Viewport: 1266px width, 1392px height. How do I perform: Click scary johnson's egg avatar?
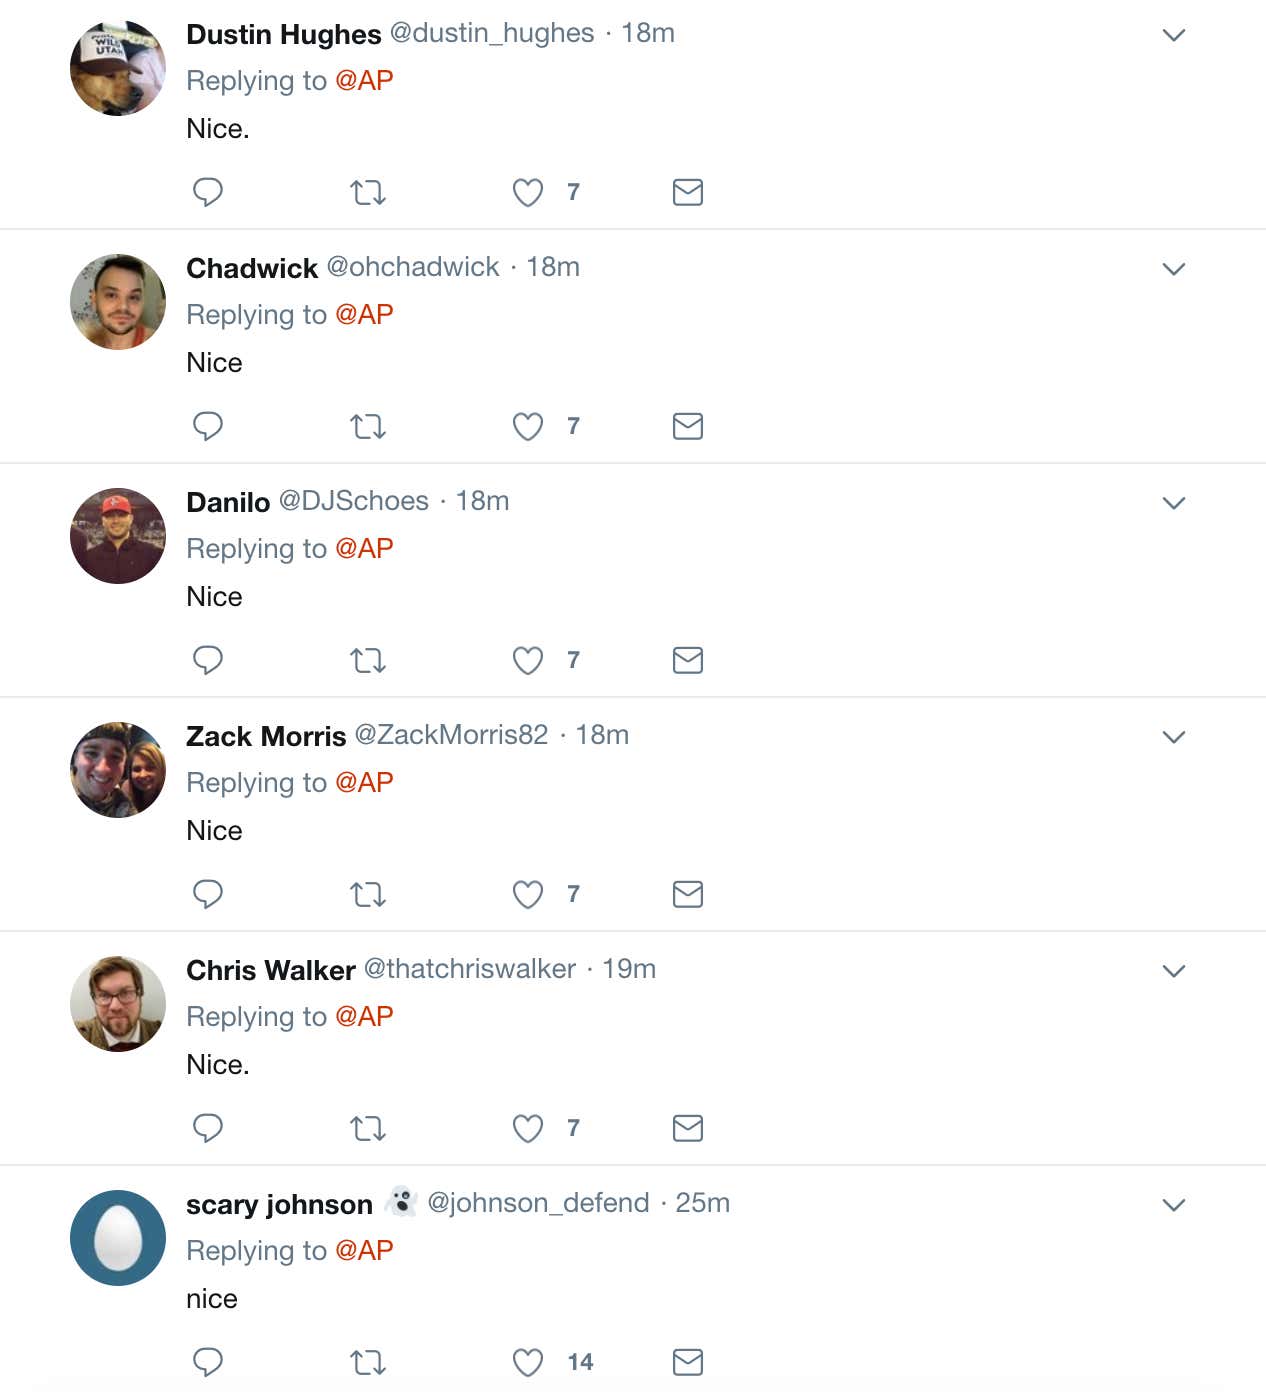(118, 1238)
